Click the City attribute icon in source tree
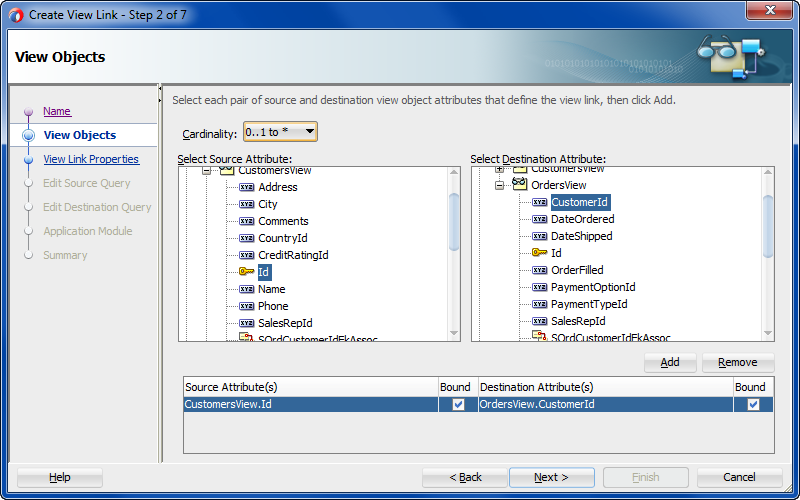 [246, 204]
